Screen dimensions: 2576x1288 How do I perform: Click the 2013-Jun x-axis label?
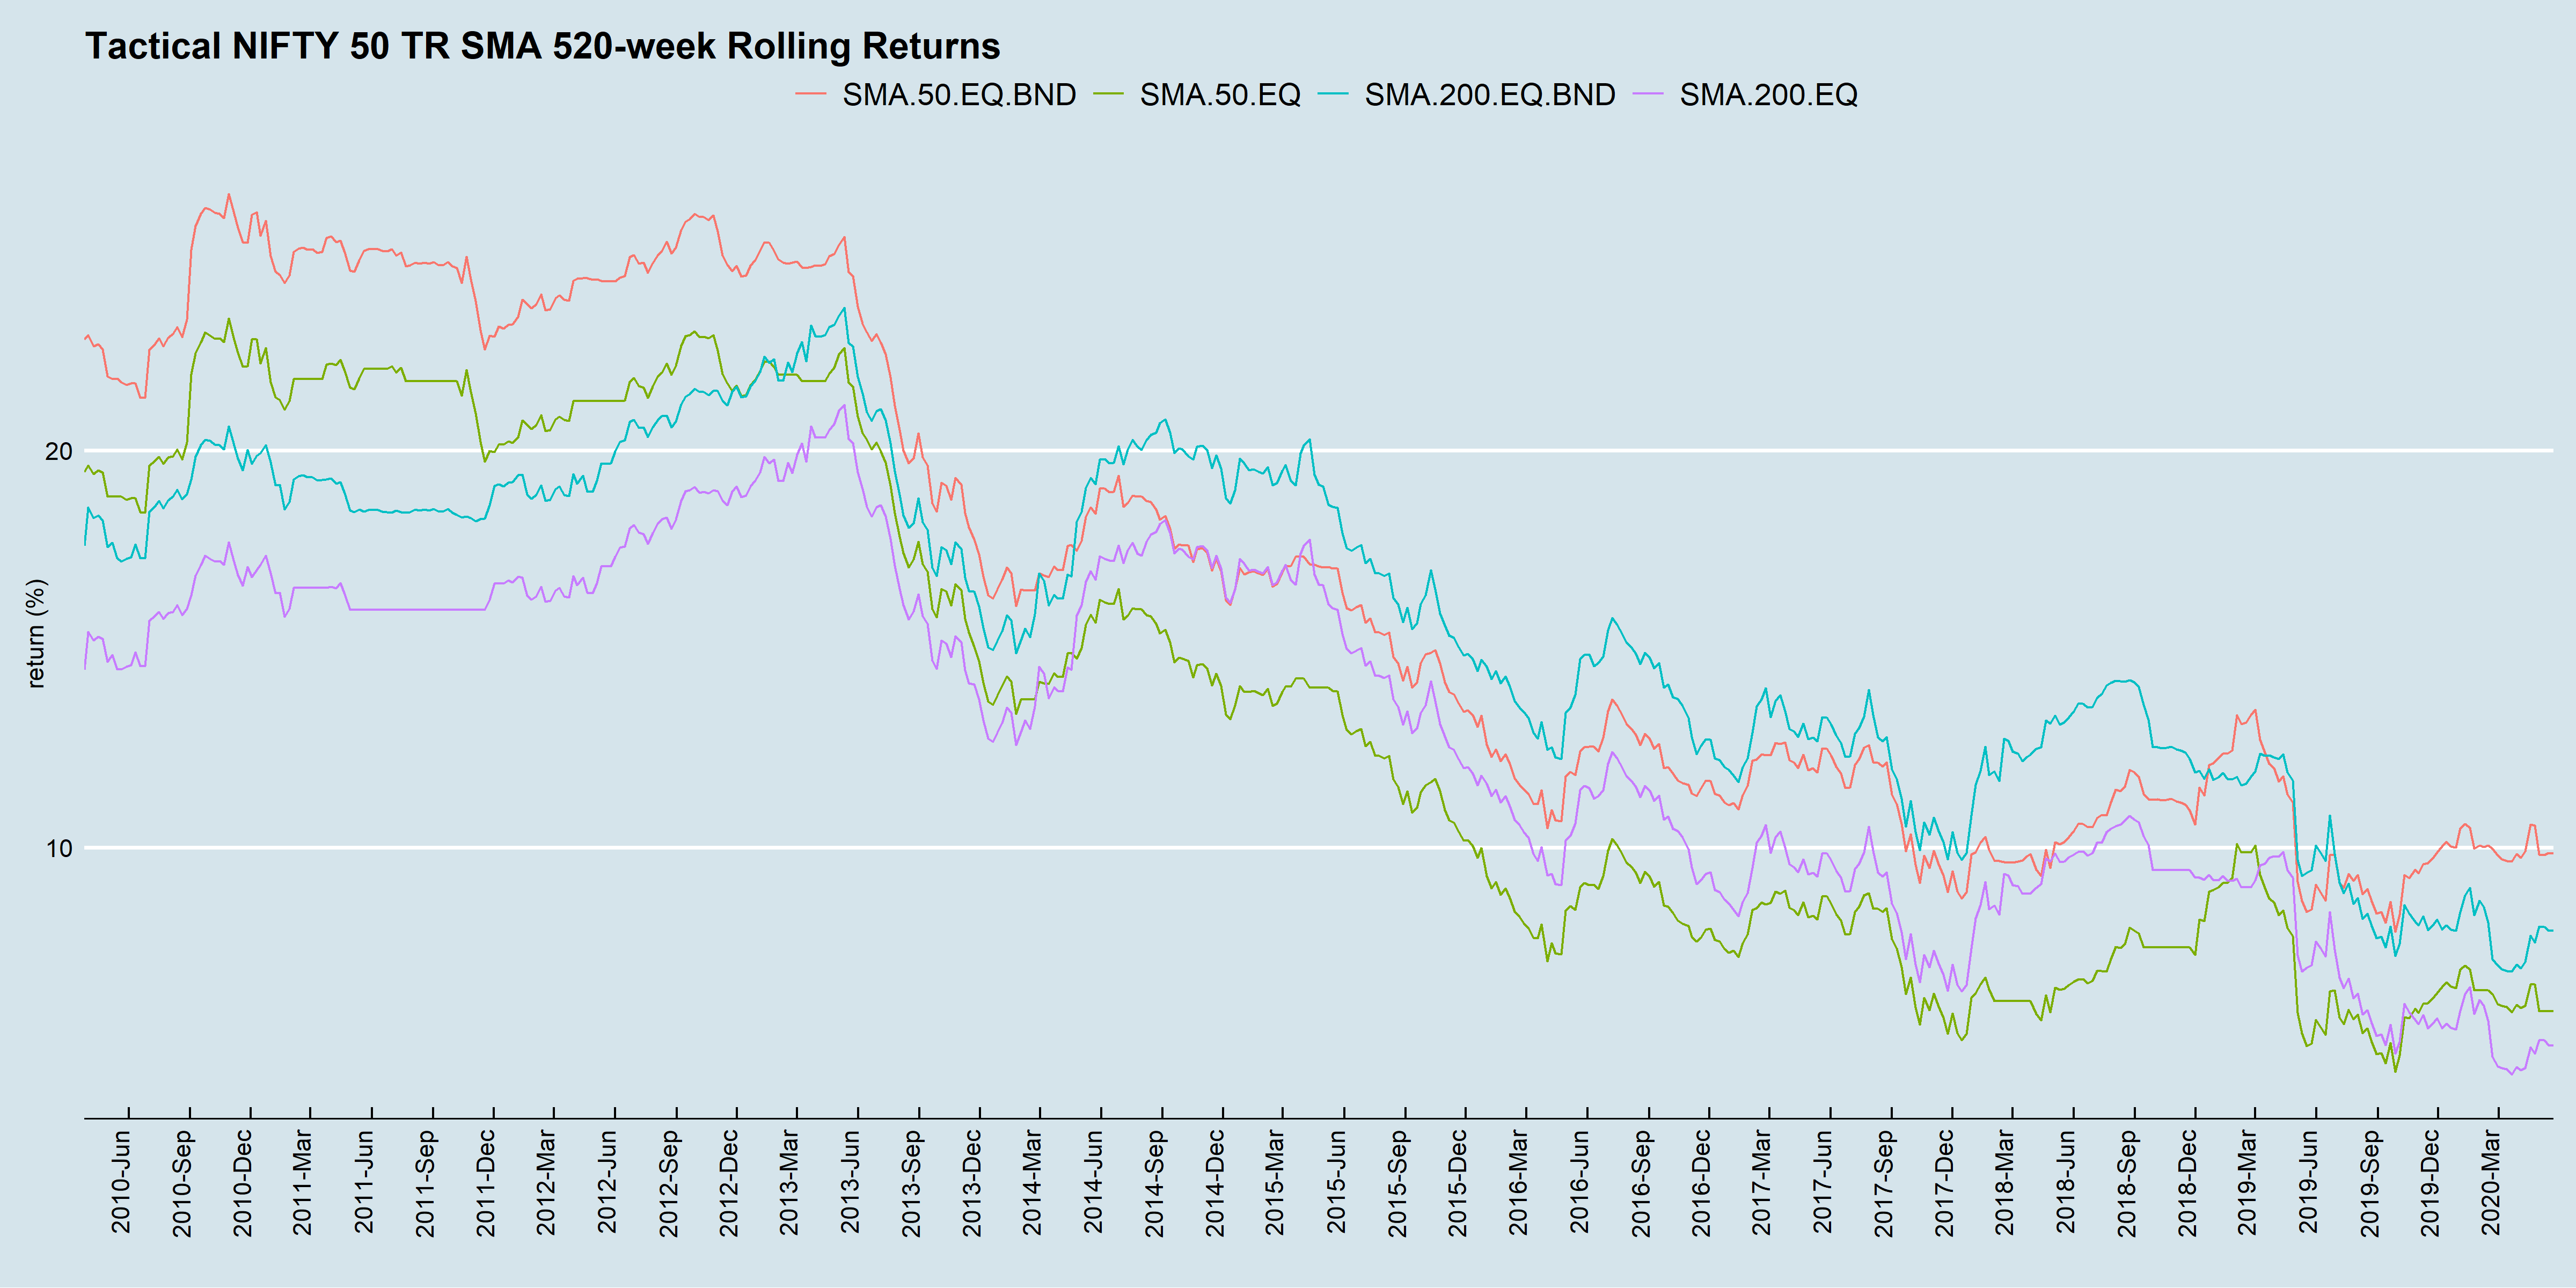click(x=850, y=1182)
